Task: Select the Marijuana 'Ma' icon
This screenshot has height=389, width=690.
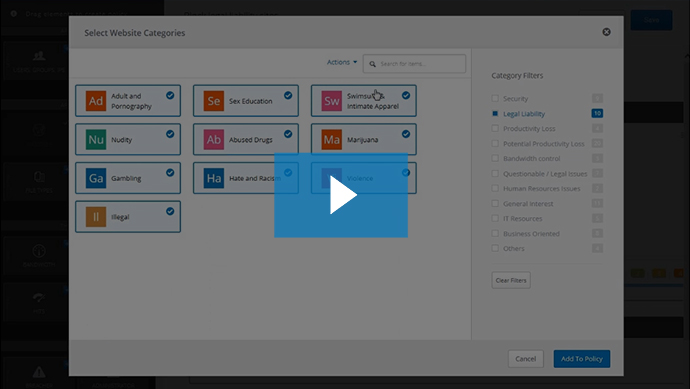Action: (332, 139)
